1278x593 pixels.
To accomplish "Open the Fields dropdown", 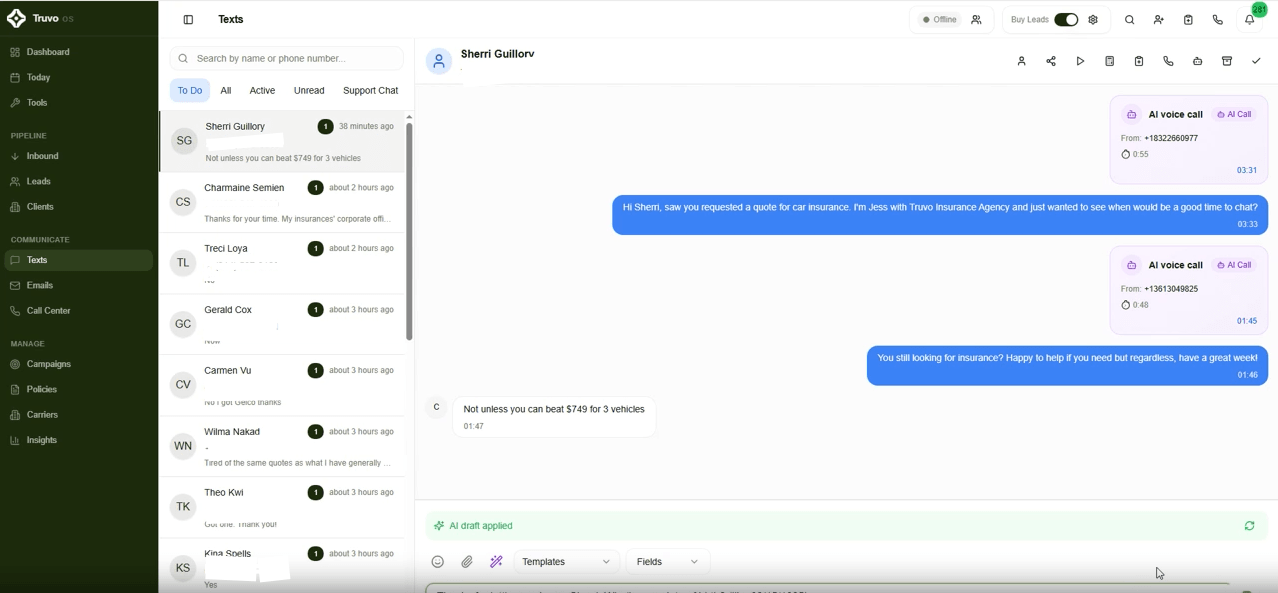I will 668,562.
